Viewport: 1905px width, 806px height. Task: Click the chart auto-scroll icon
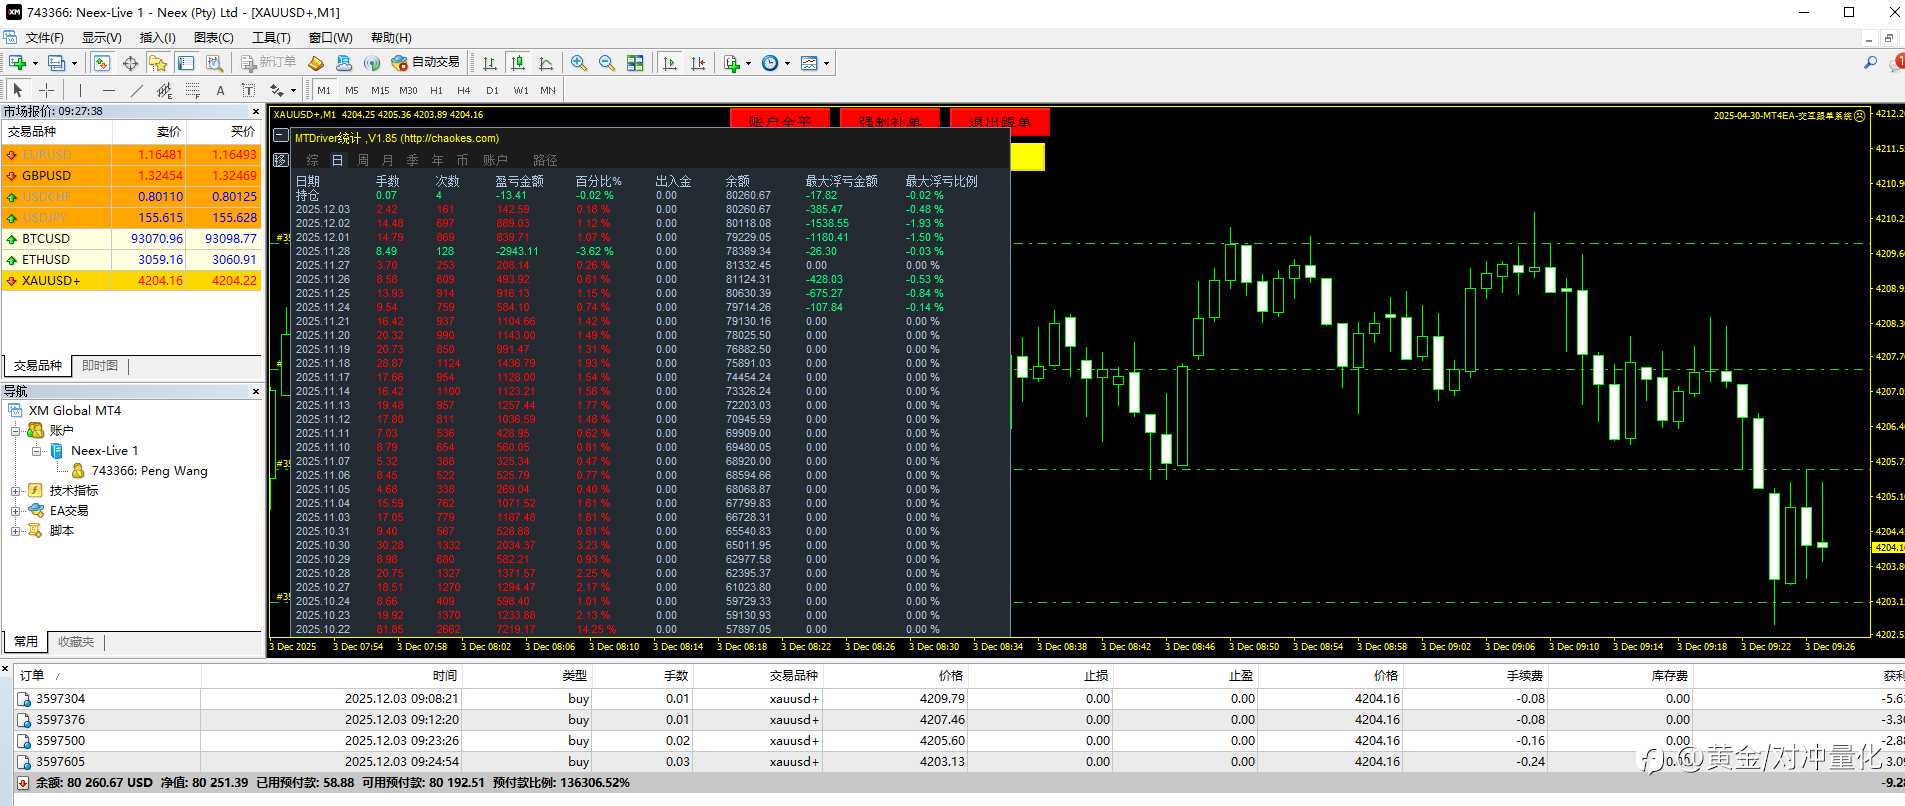tap(670, 63)
